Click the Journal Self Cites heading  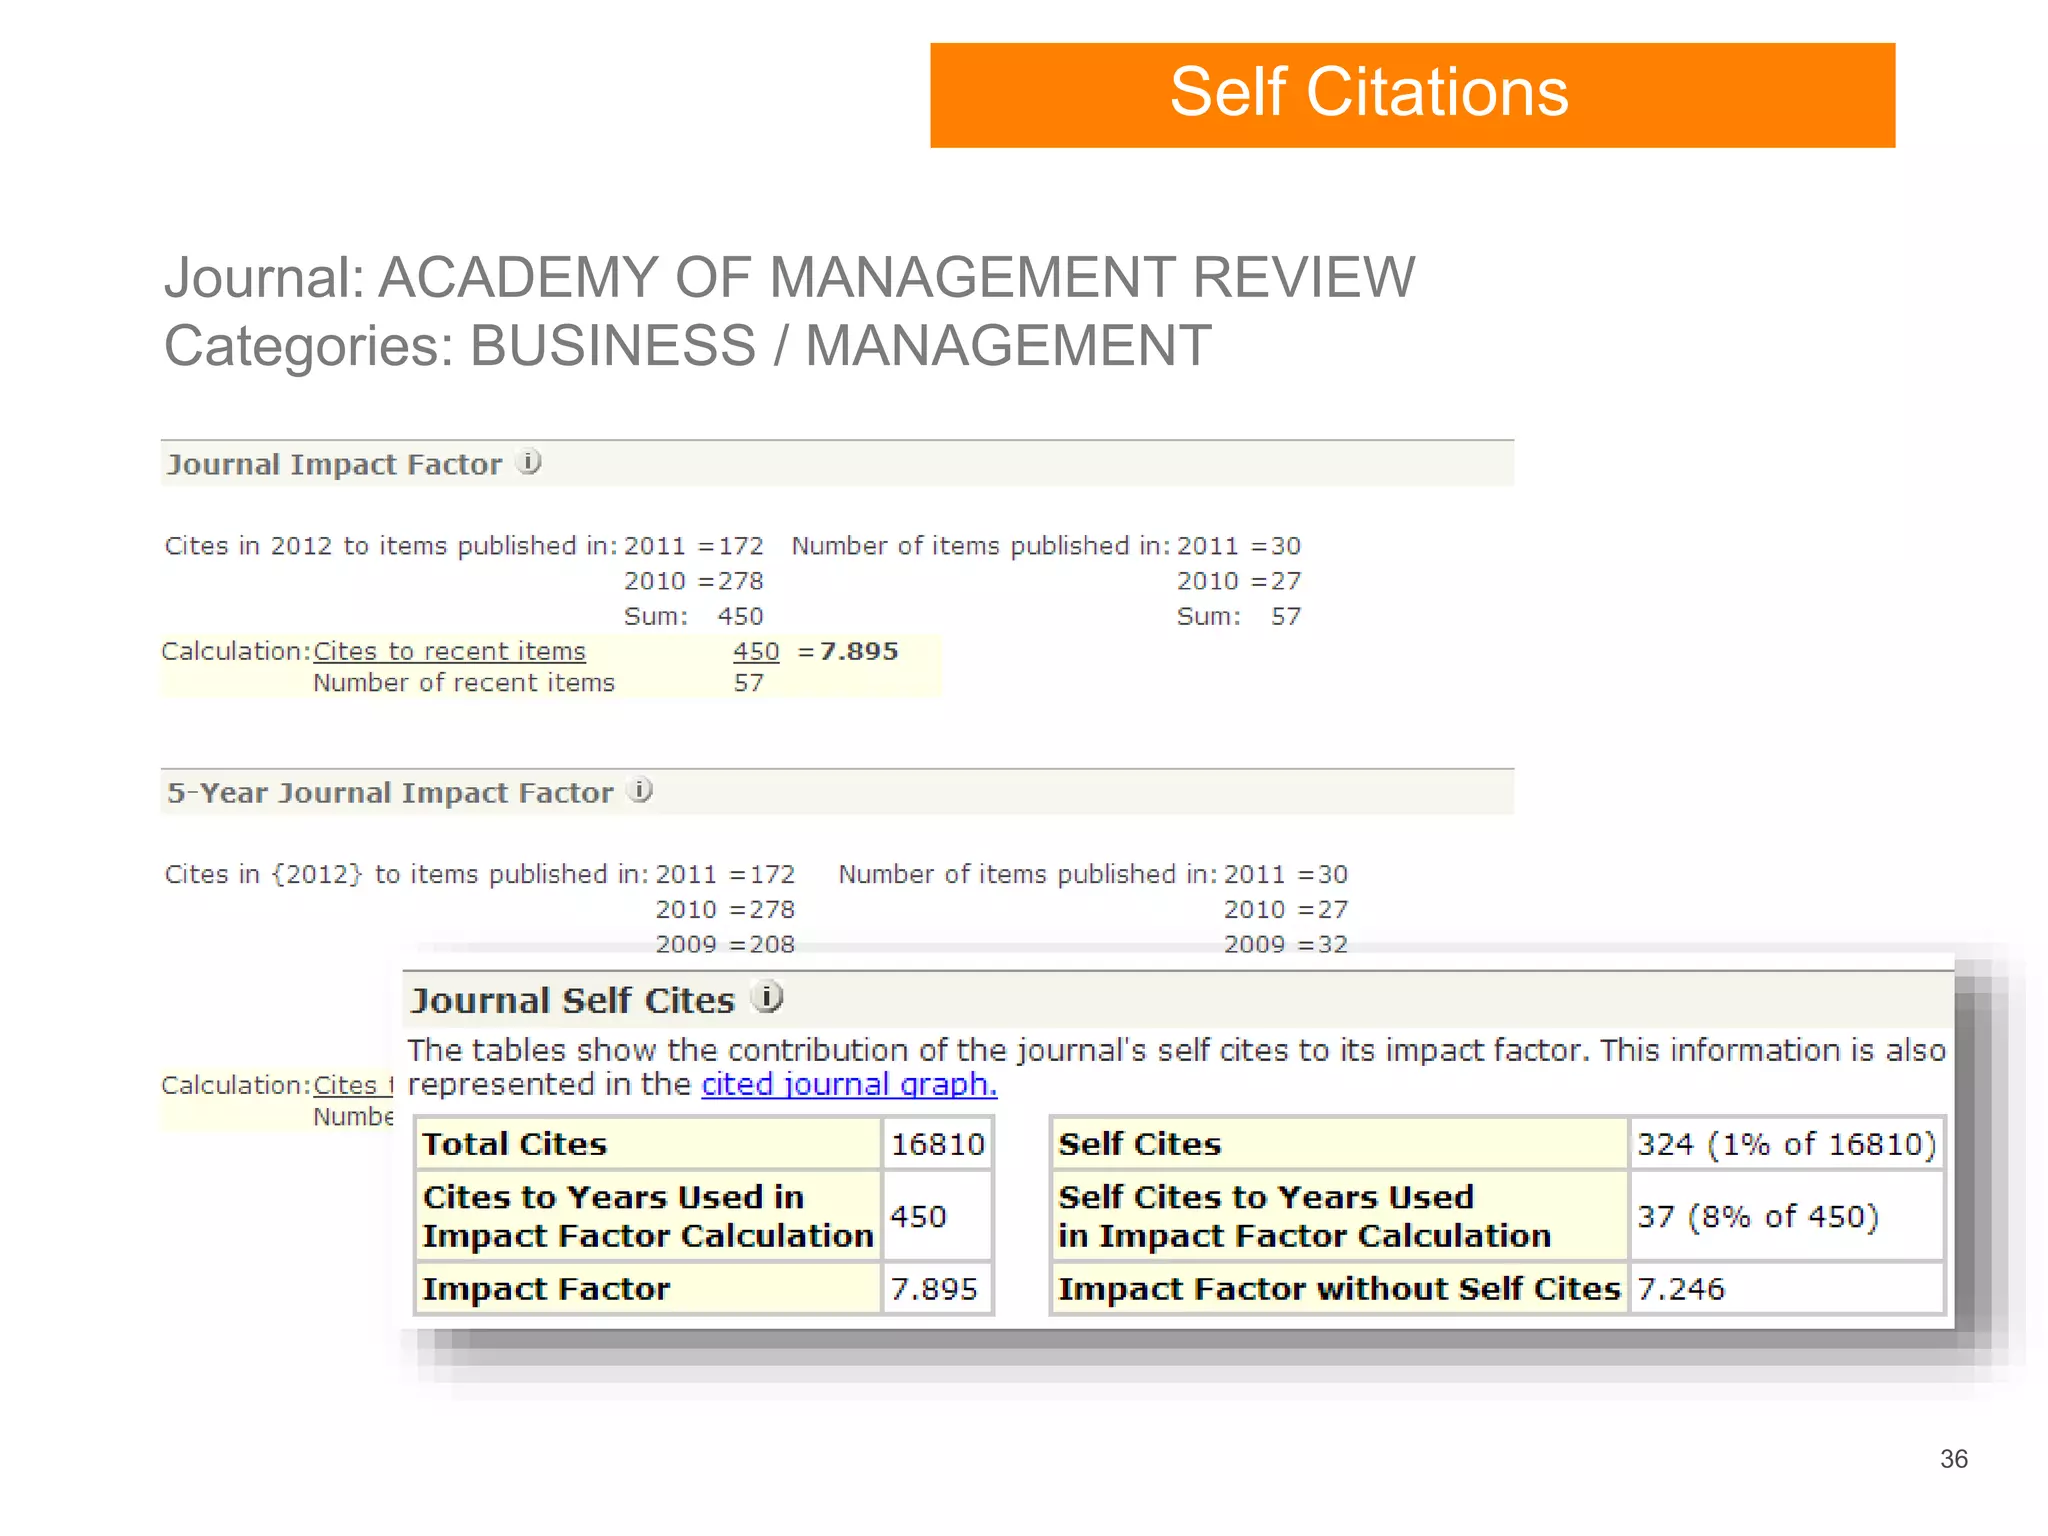[573, 1000]
